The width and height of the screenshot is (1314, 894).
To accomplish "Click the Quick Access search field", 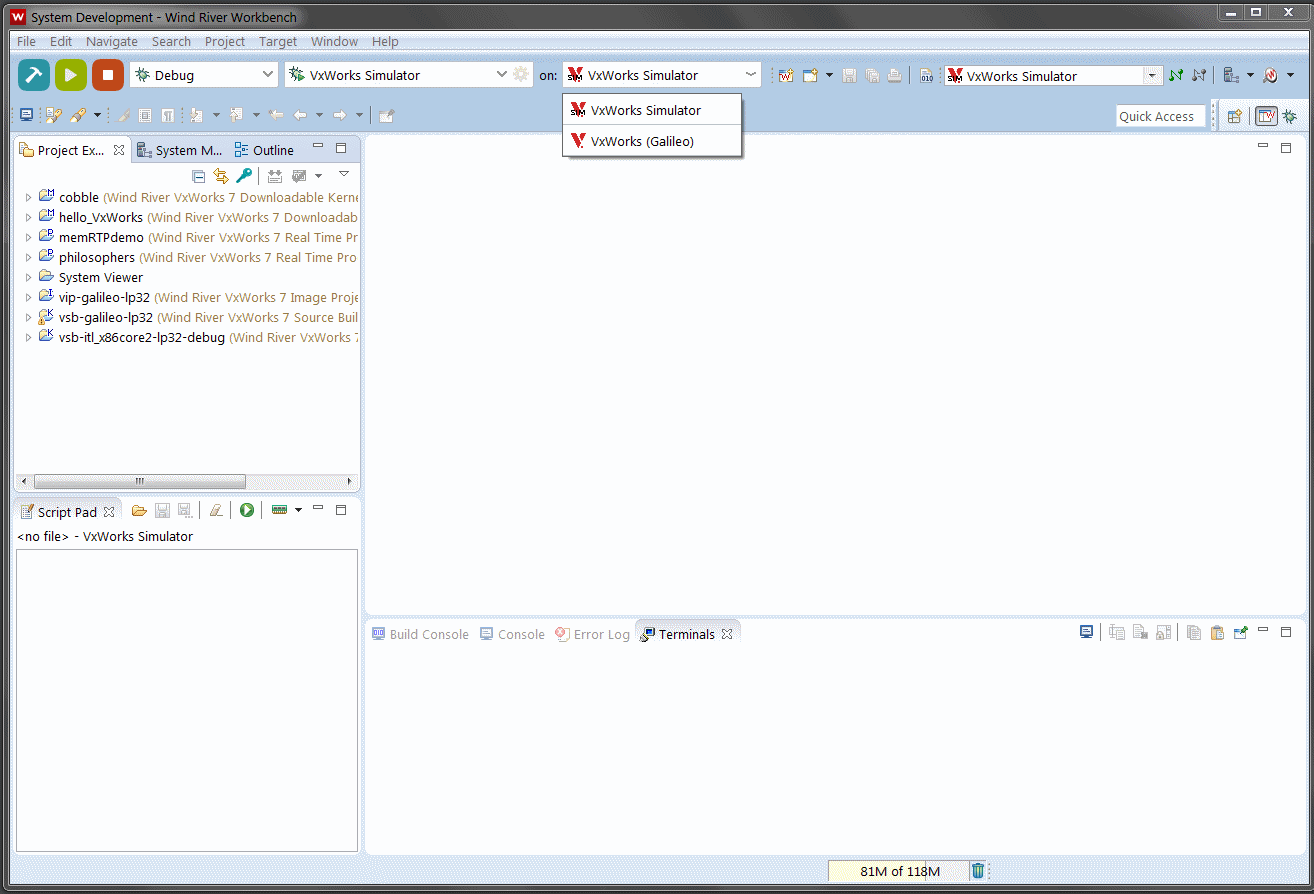I will (x=1160, y=116).
